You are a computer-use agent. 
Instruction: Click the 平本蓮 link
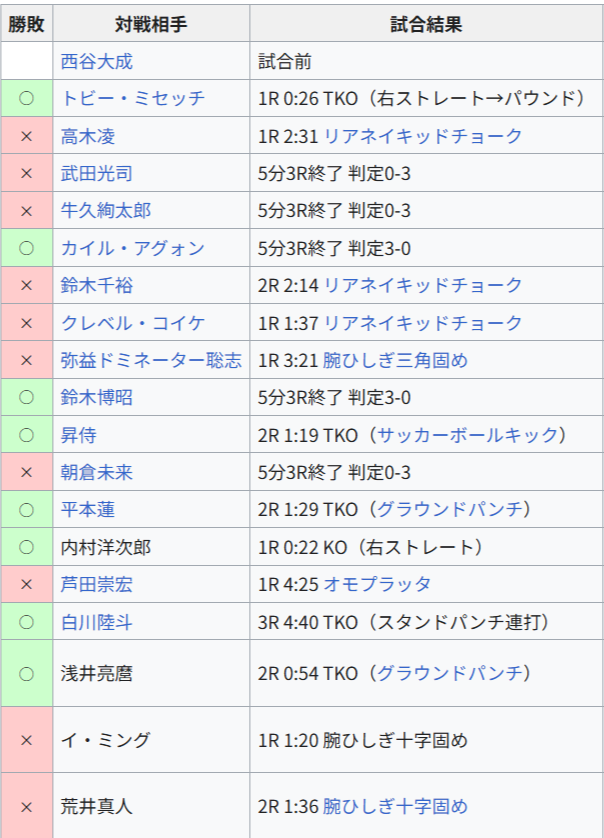88,509
